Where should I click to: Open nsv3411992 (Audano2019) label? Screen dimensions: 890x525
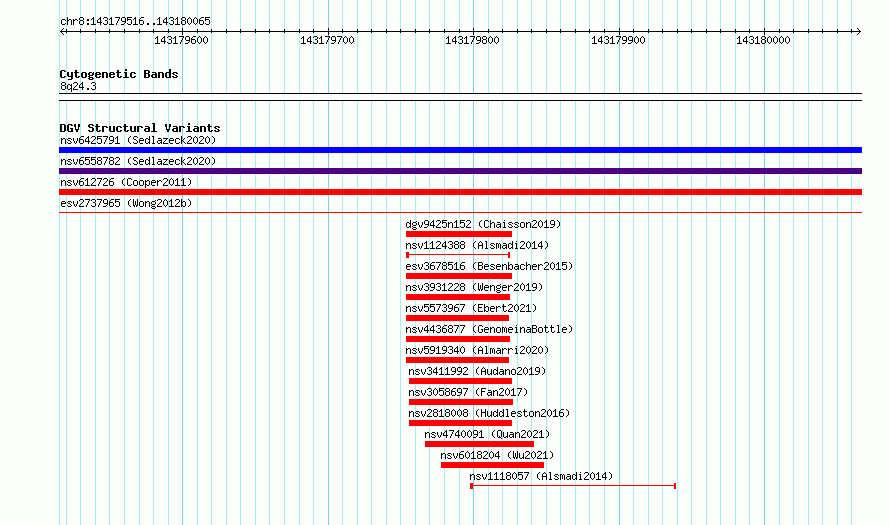477,371
